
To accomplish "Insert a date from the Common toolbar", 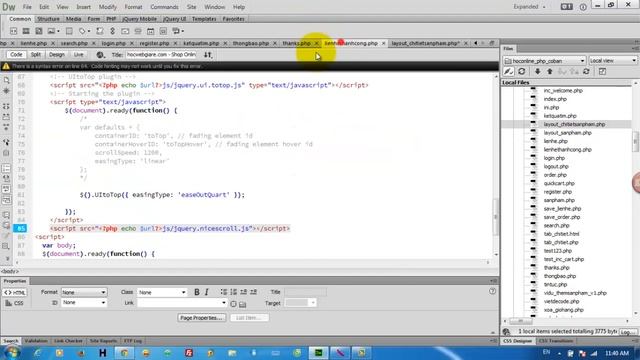I will pyautogui.click(x=151, y=31).
